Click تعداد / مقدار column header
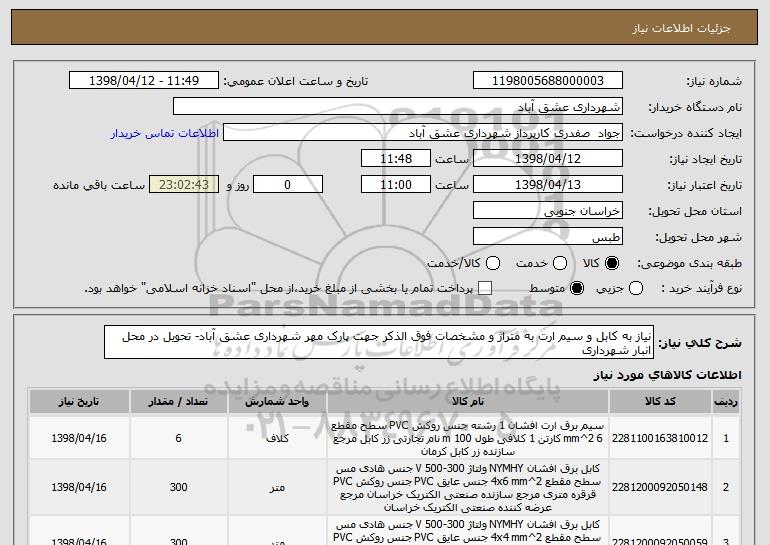This screenshot has width=770, height=545. pos(178,402)
